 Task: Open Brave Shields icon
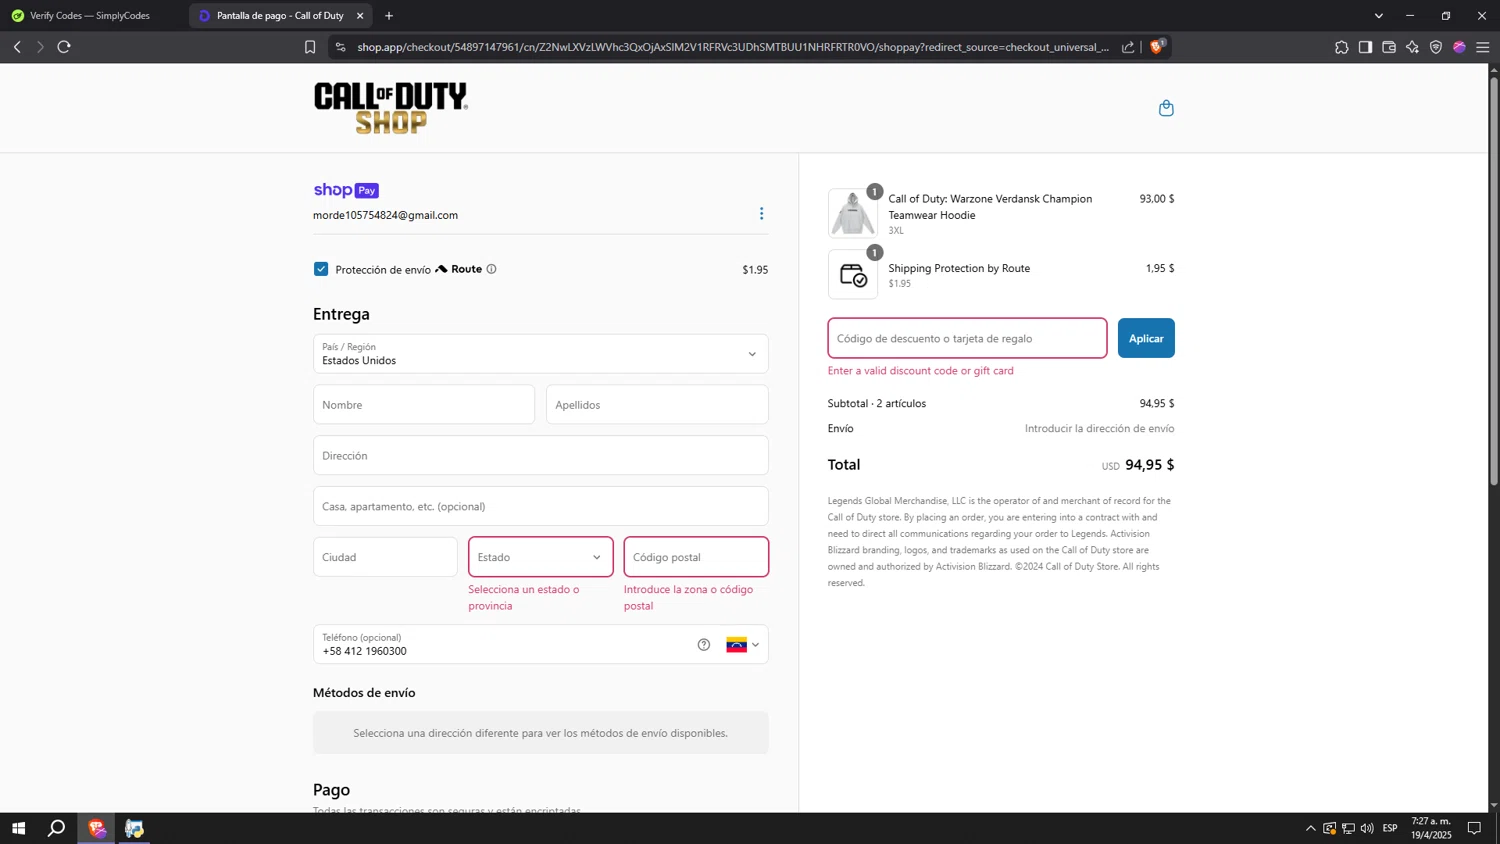[1157, 46]
